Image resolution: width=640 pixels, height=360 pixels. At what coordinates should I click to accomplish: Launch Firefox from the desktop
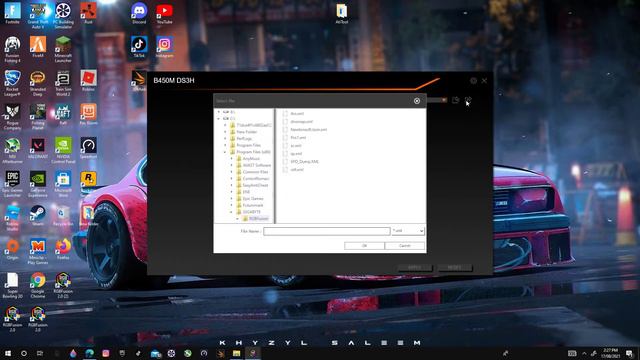pyautogui.click(x=63, y=249)
